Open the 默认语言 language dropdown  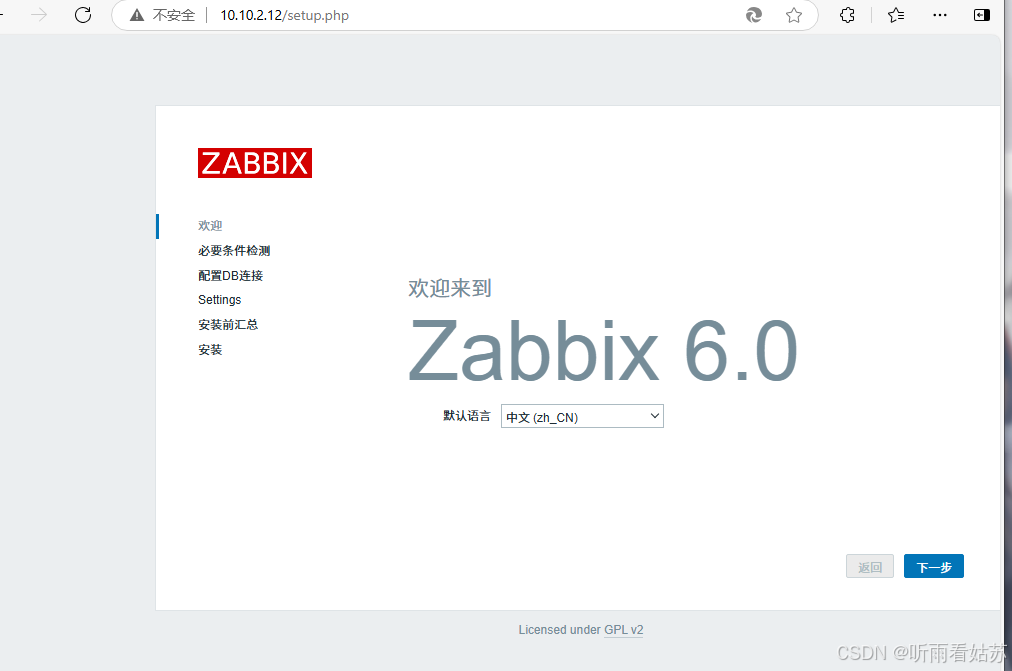[581, 417]
